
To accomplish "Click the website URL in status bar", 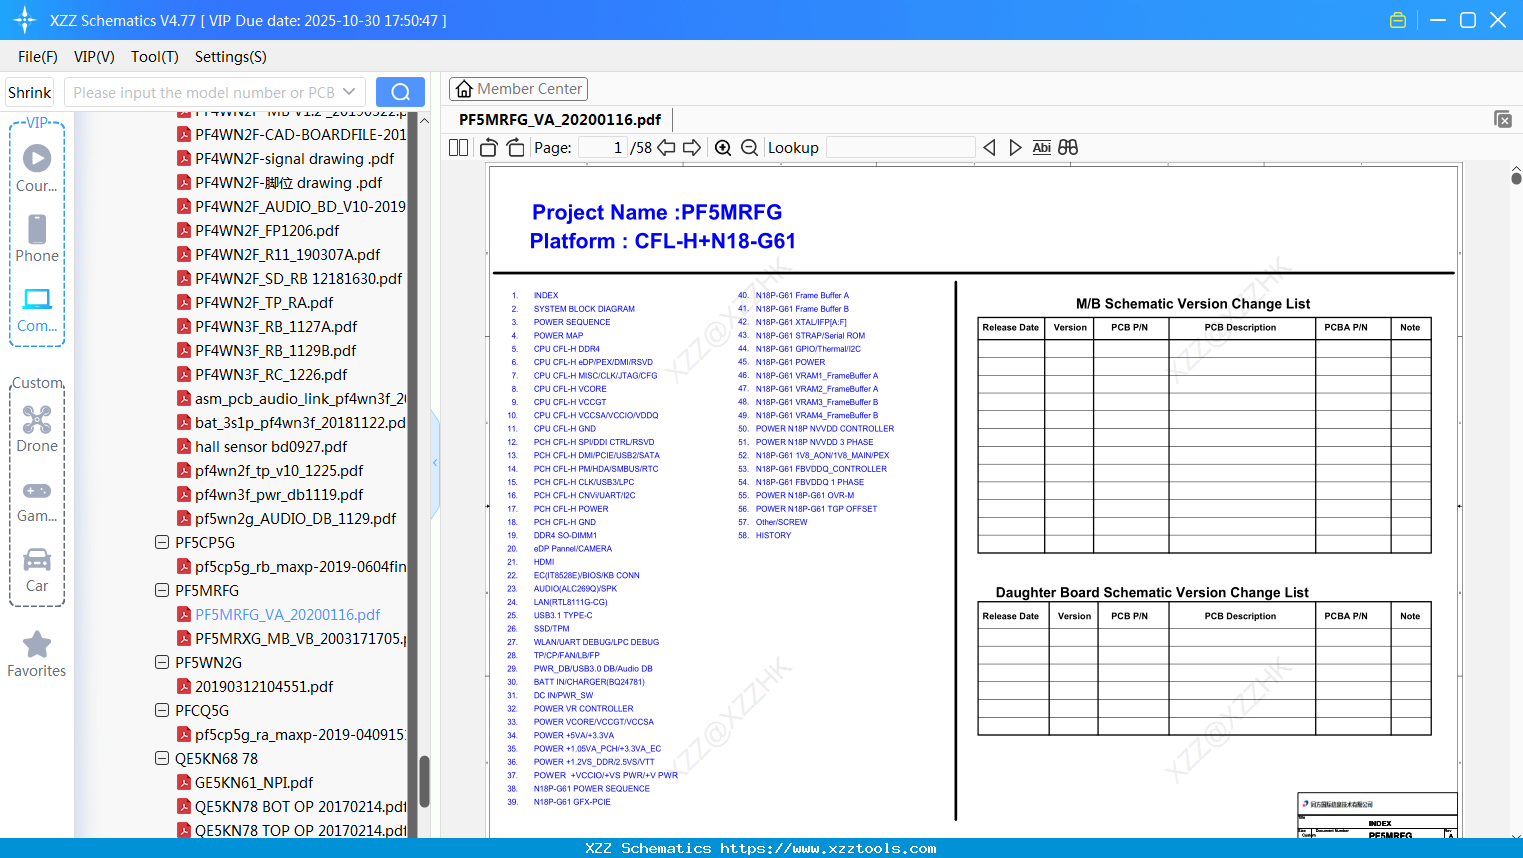I will pos(828,848).
